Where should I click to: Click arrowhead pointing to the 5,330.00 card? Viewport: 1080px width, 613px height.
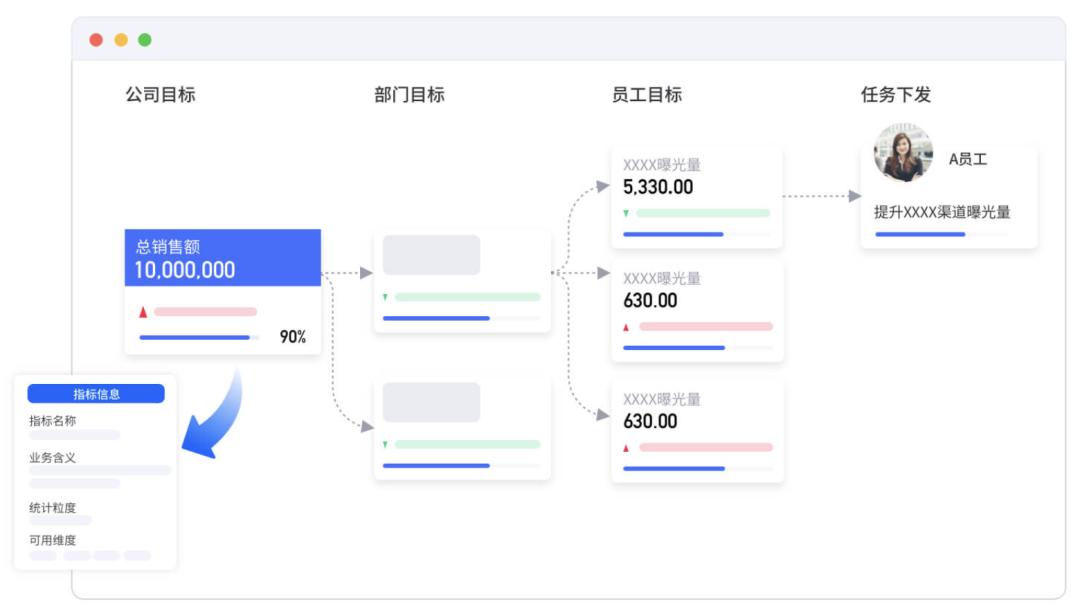602,186
